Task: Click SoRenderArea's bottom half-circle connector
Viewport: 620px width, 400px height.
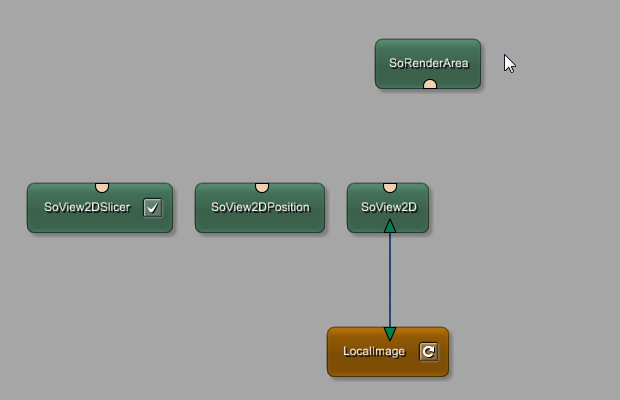Action: [x=430, y=85]
